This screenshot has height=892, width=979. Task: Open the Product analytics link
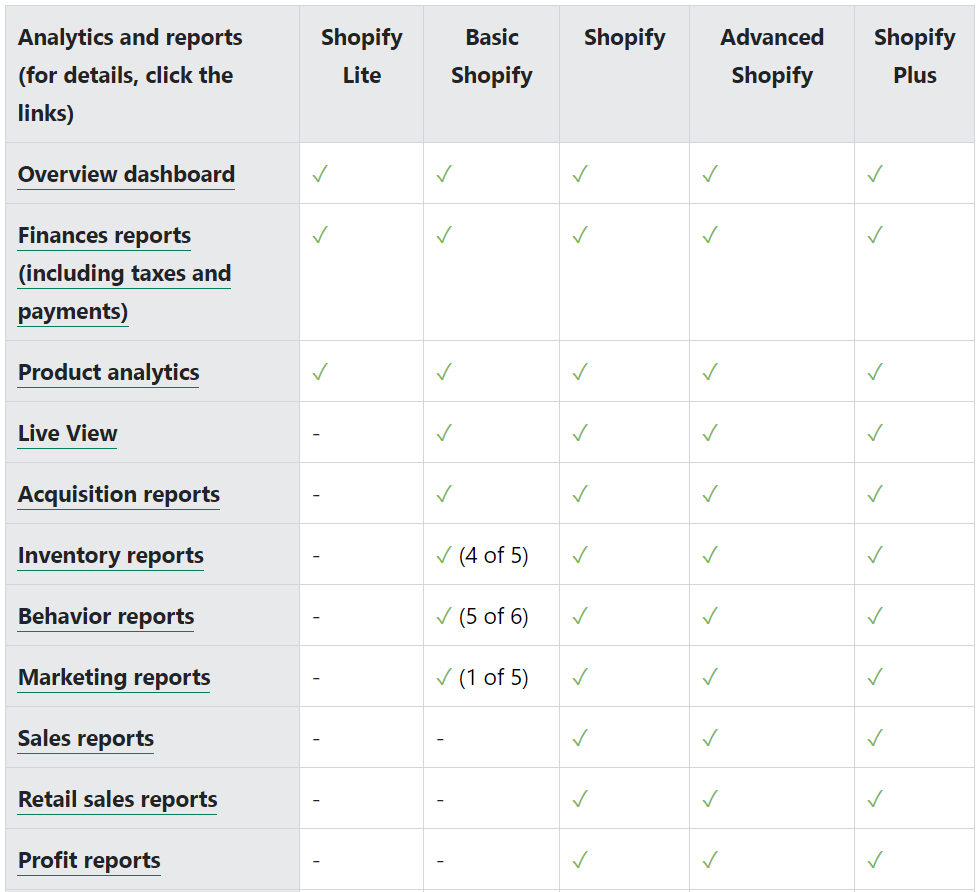click(x=108, y=373)
